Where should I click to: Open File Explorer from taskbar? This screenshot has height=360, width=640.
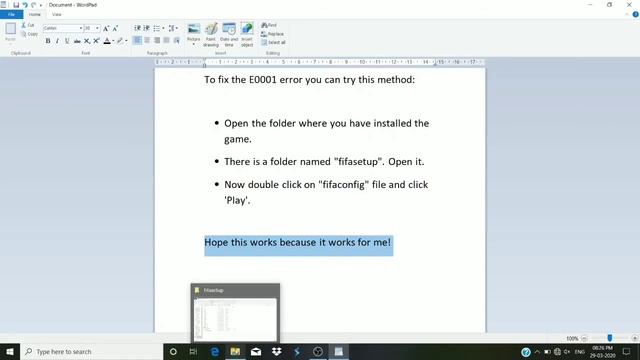[x=235, y=351]
